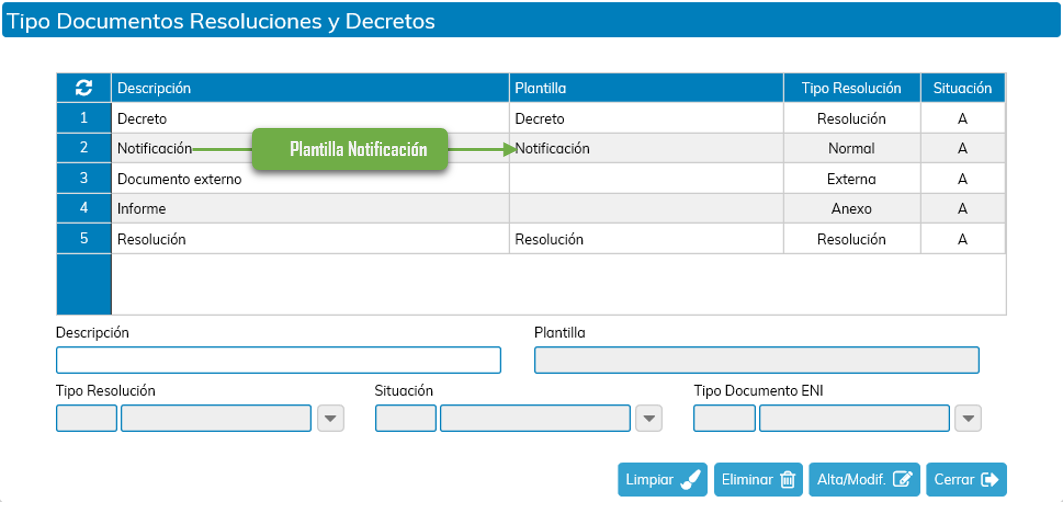Click the refresh icon in table header
This screenshot has width=1063, height=509.
point(84,87)
